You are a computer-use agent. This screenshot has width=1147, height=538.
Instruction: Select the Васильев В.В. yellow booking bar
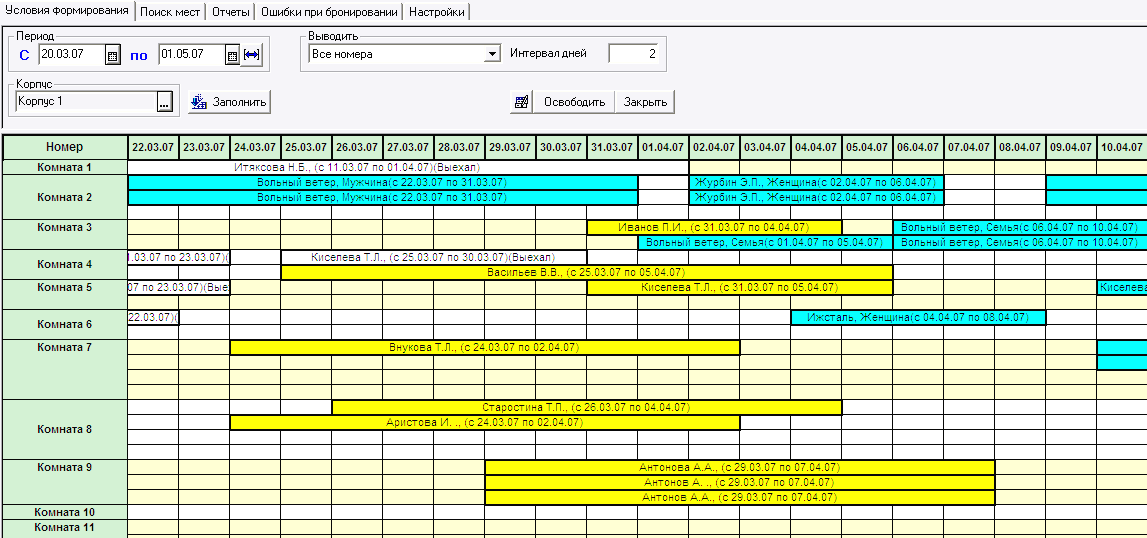click(x=587, y=272)
